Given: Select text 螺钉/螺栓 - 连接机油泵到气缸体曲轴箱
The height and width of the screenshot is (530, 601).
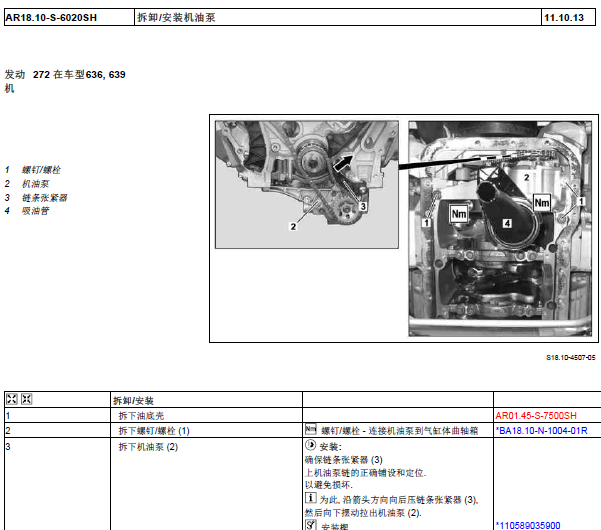Looking at the screenshot, I should (x=400, y=431).
